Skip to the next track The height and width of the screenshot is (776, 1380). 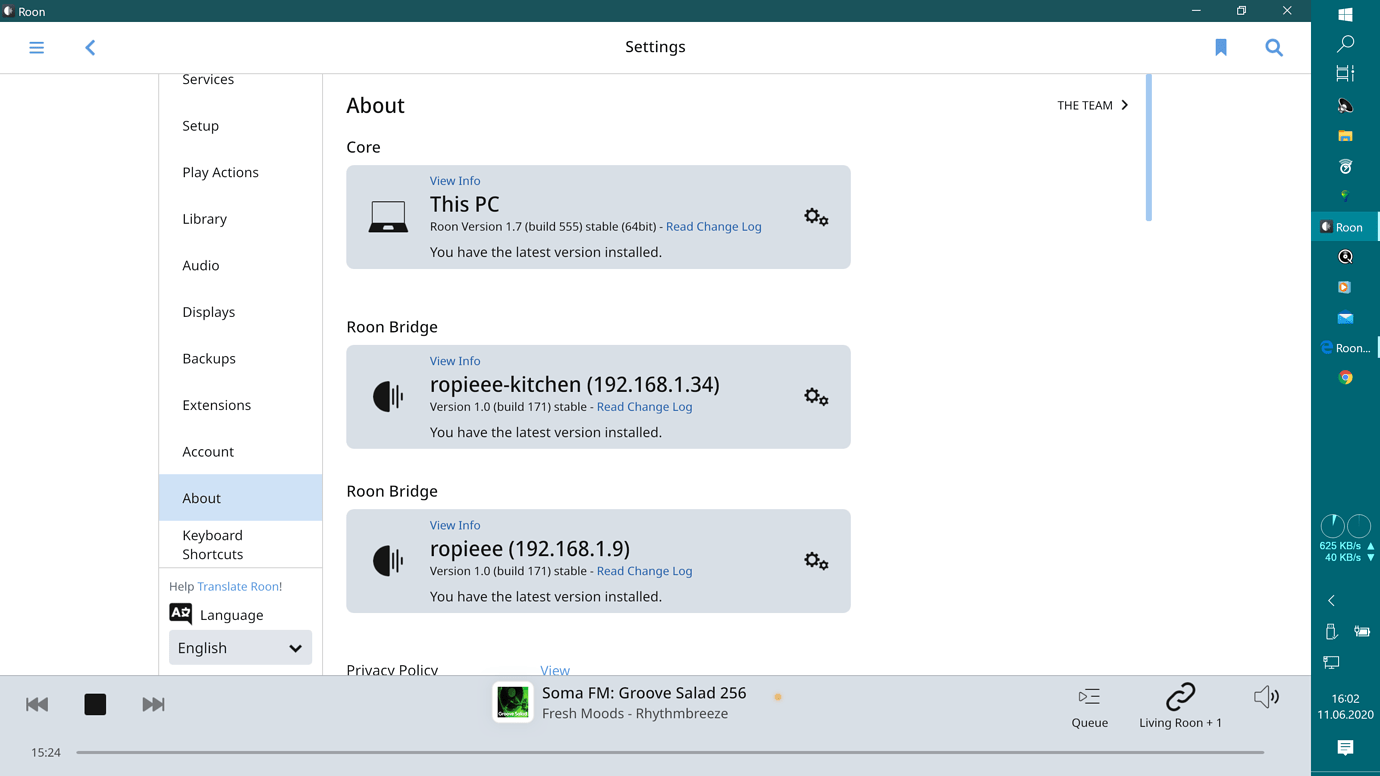coord(153,704)
